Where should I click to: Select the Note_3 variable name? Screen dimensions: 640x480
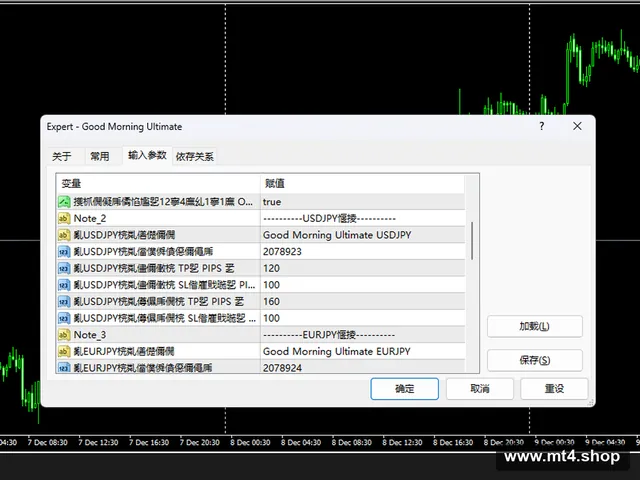[x=90, y=335]
